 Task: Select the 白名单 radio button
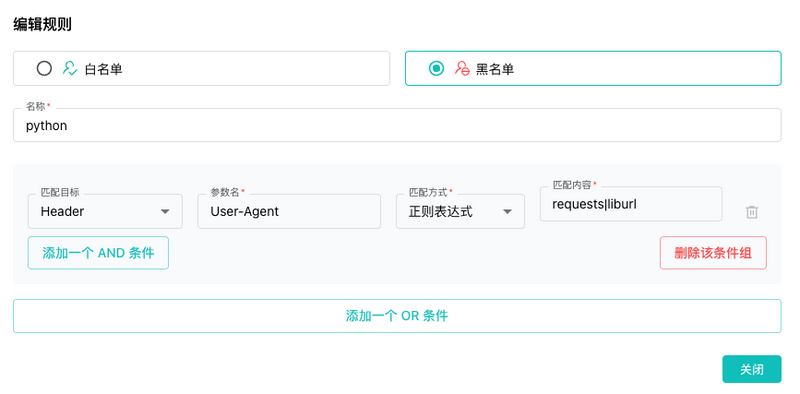pos(44,68)
